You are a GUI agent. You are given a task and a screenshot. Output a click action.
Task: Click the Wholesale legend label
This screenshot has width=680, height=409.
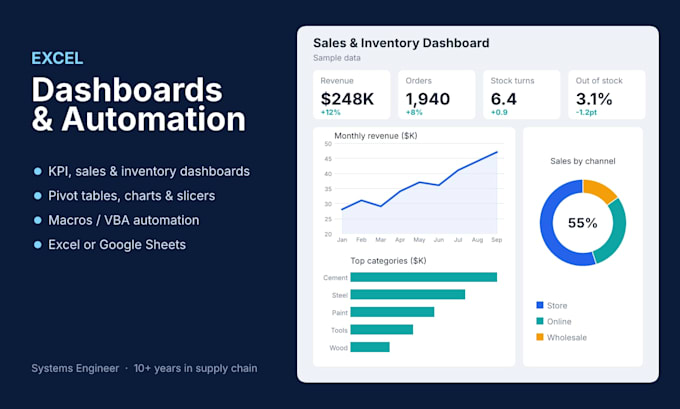pos(566,337)
